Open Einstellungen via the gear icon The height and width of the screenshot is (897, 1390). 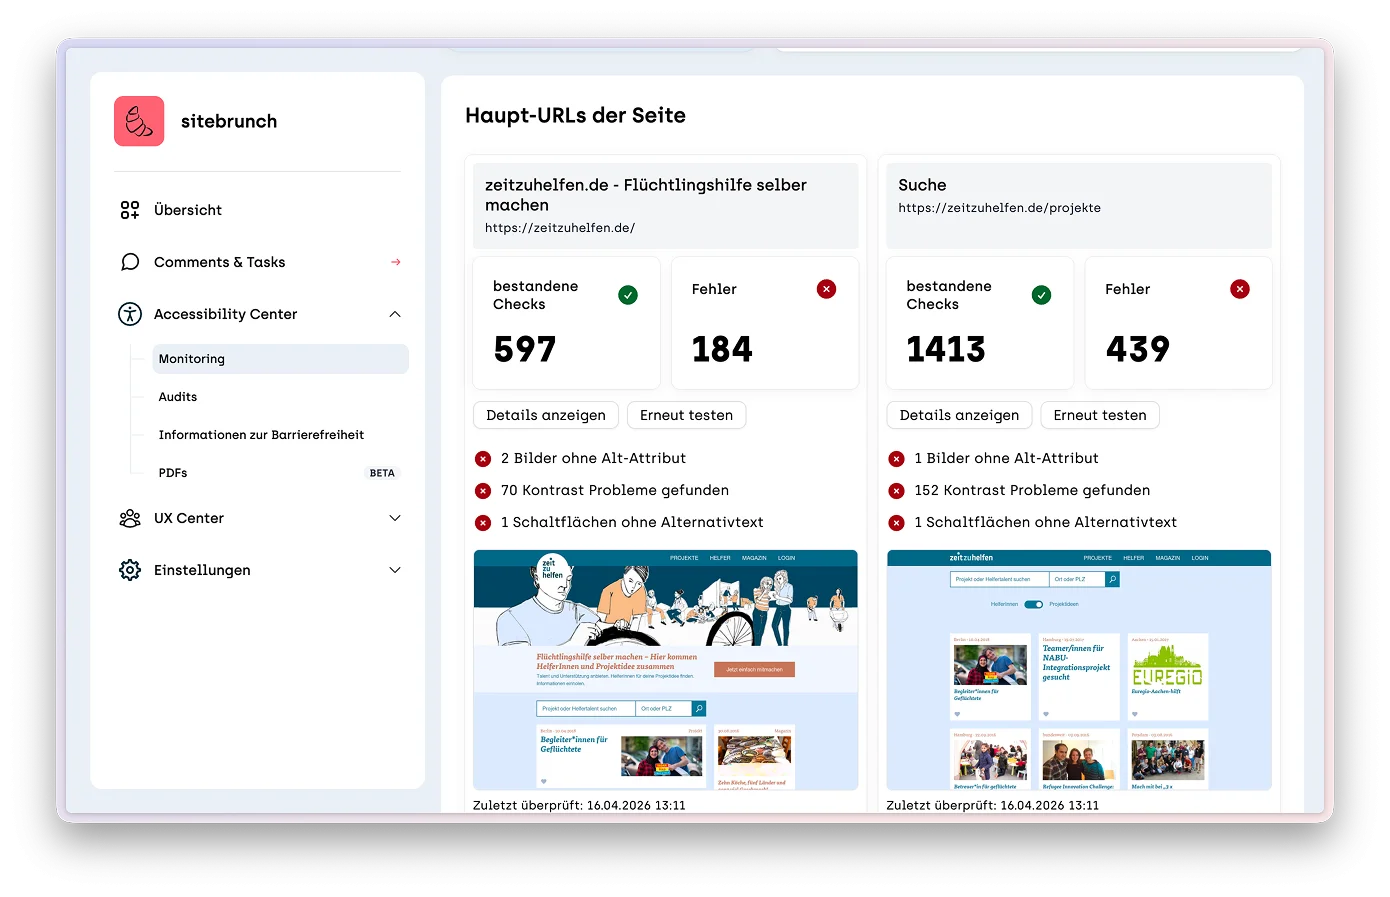pyautogui.click(x=129, y=570)
